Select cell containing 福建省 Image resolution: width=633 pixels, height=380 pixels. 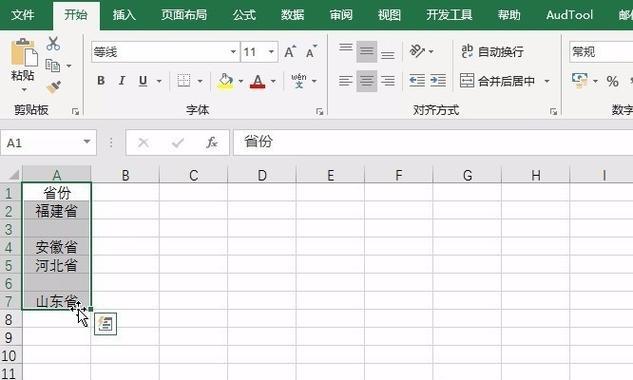tap(57, 211)
